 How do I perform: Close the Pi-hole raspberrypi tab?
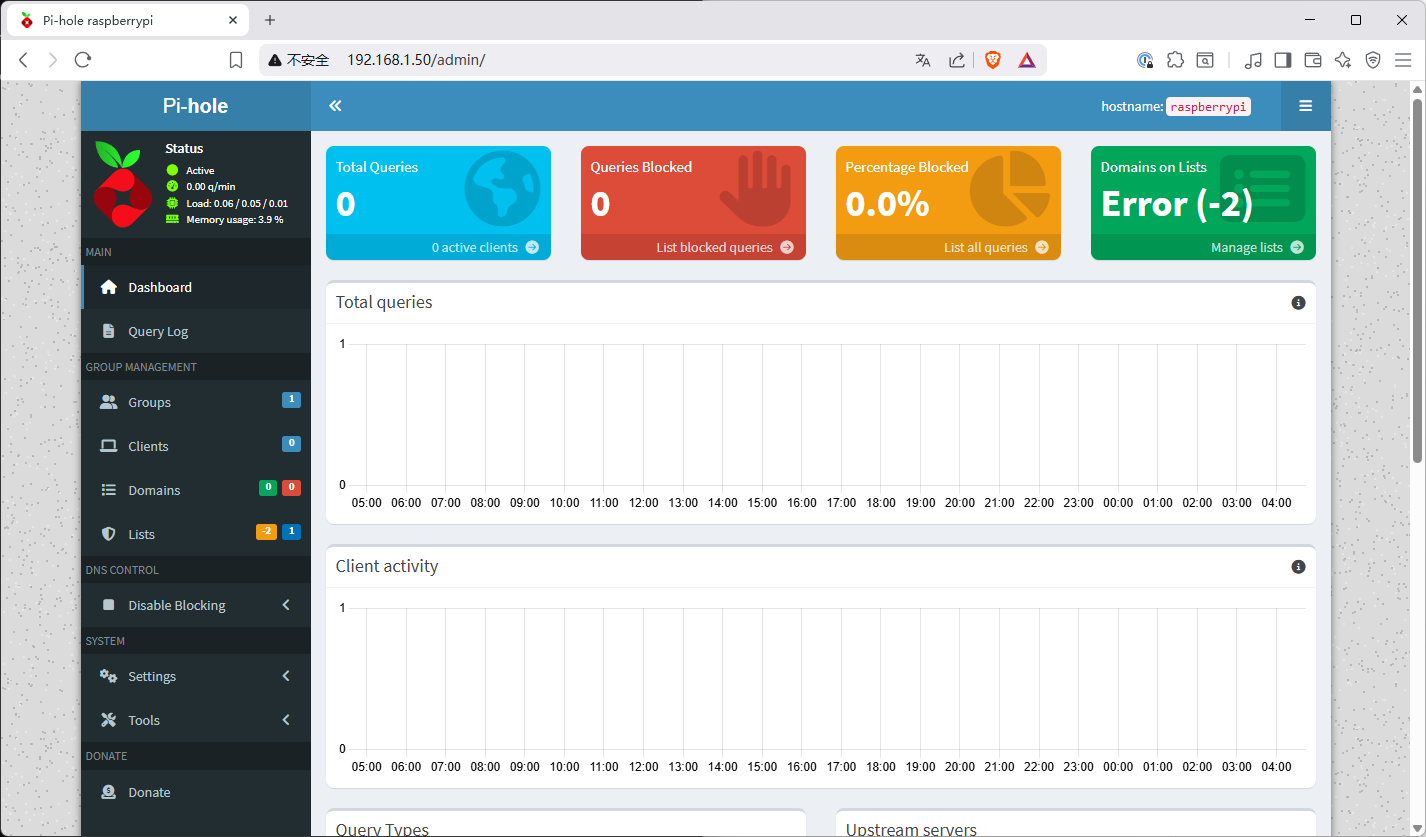click(234, 20)
